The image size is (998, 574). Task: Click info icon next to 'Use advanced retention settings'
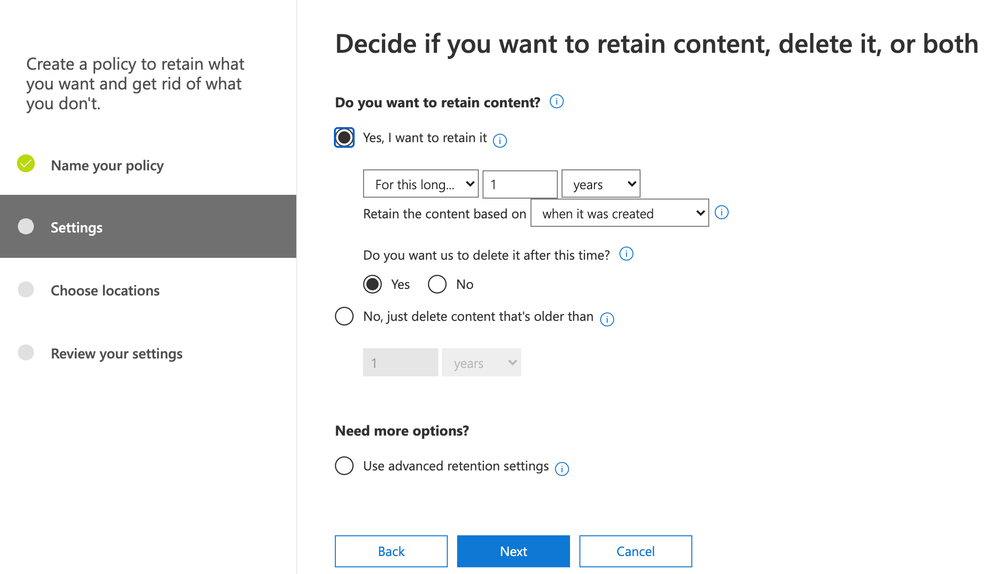click(562, 469)
